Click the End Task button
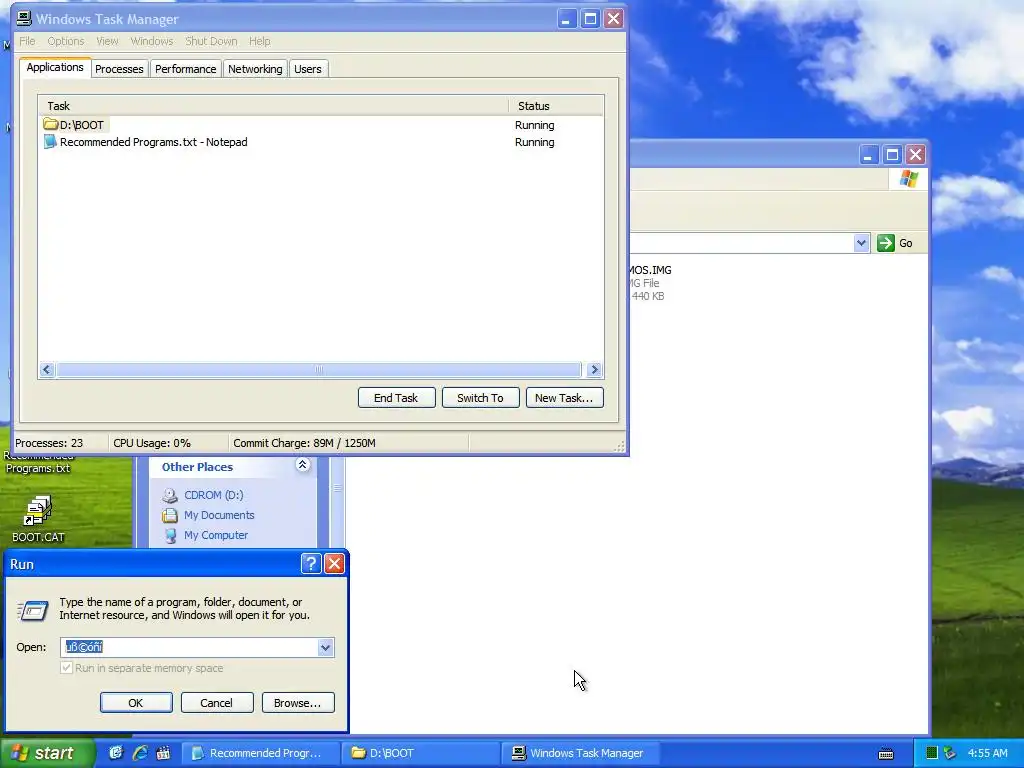Image resolution: width=1024 pixels, height=768 pixels. pos(396,398)
